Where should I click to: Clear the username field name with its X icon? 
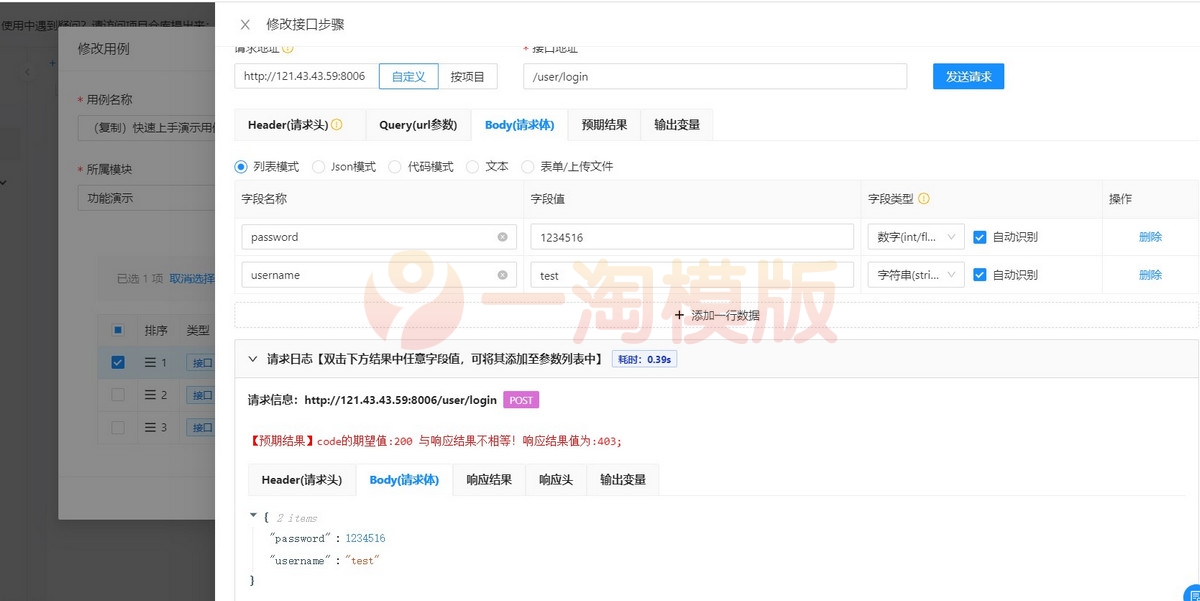[x=502, y=275]
